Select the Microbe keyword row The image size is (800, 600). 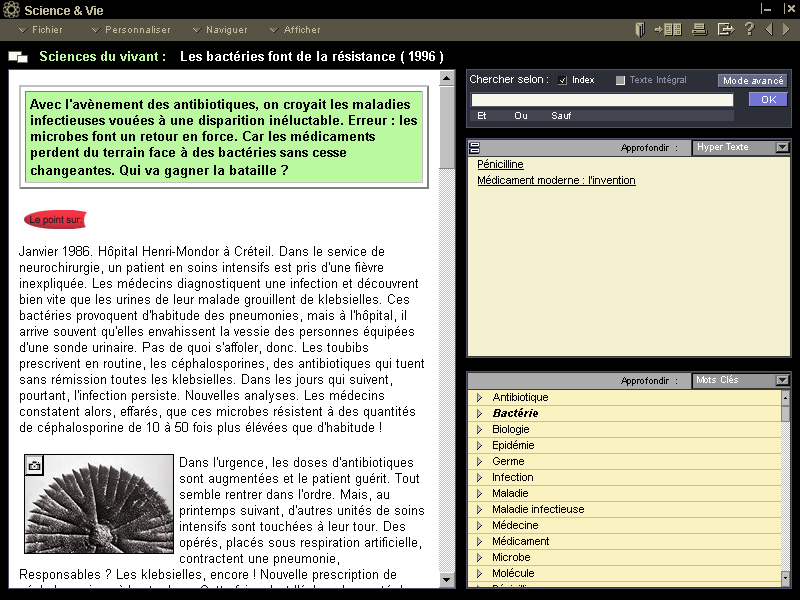[x=625, y=558]
